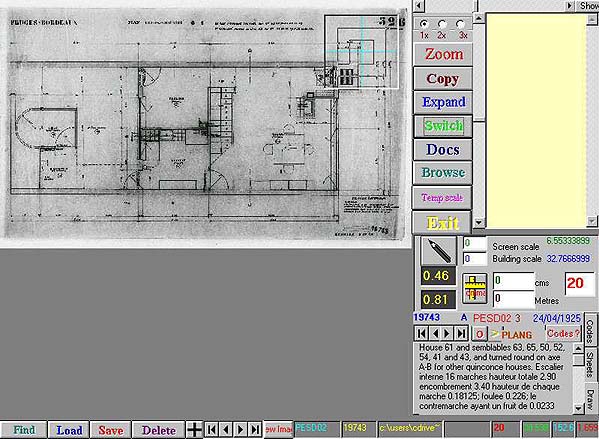Click the Copy button

click(x=443, y=79)
